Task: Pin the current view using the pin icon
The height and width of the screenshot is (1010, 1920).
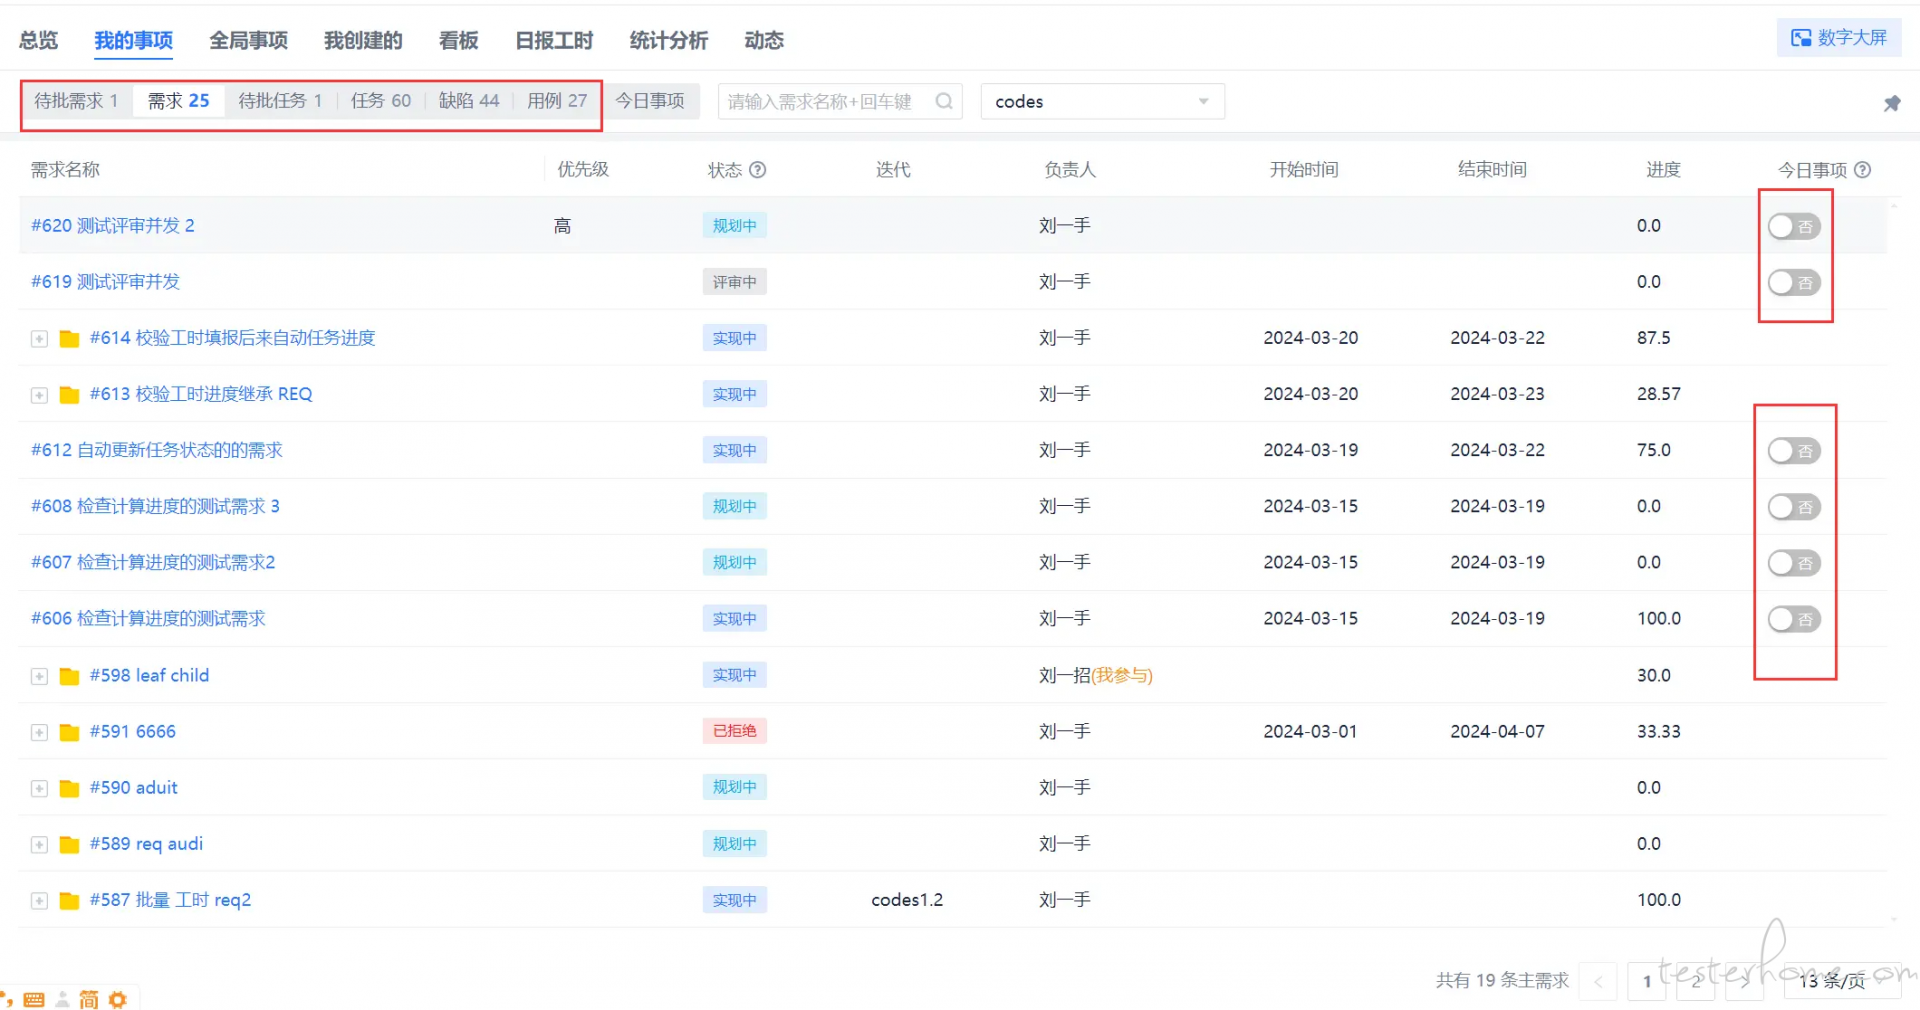Action: tap(1892, 103)
